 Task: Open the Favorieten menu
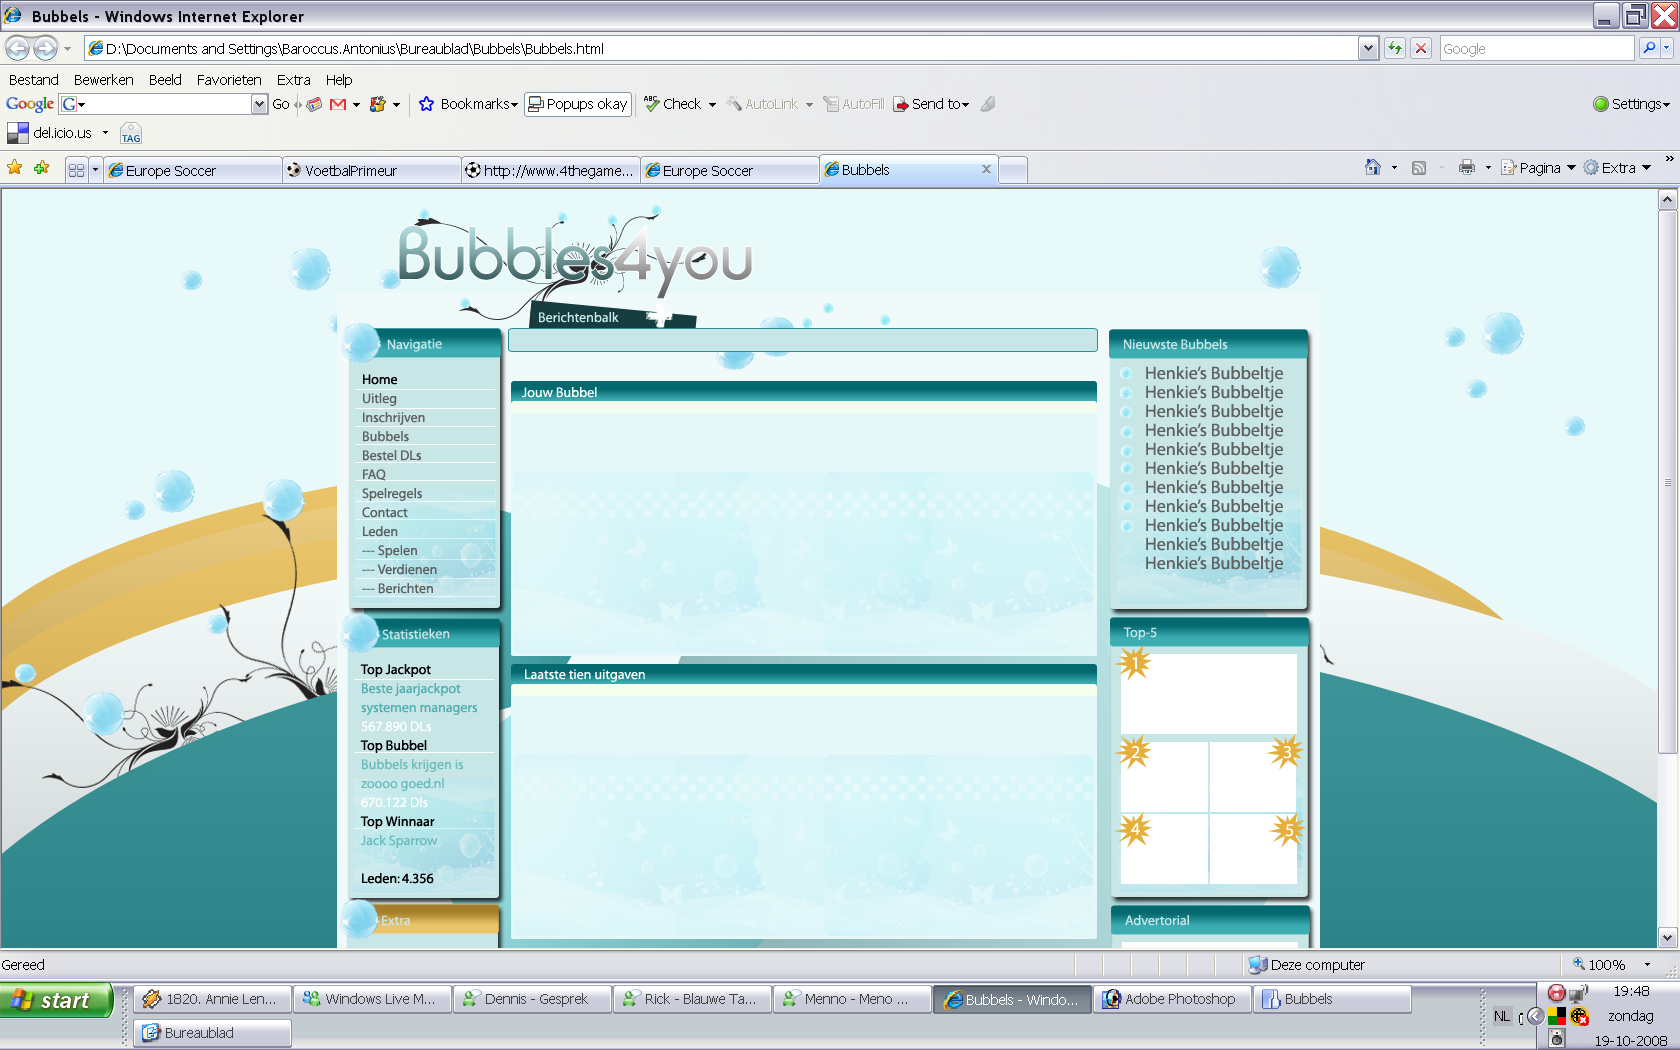(229, 80)
